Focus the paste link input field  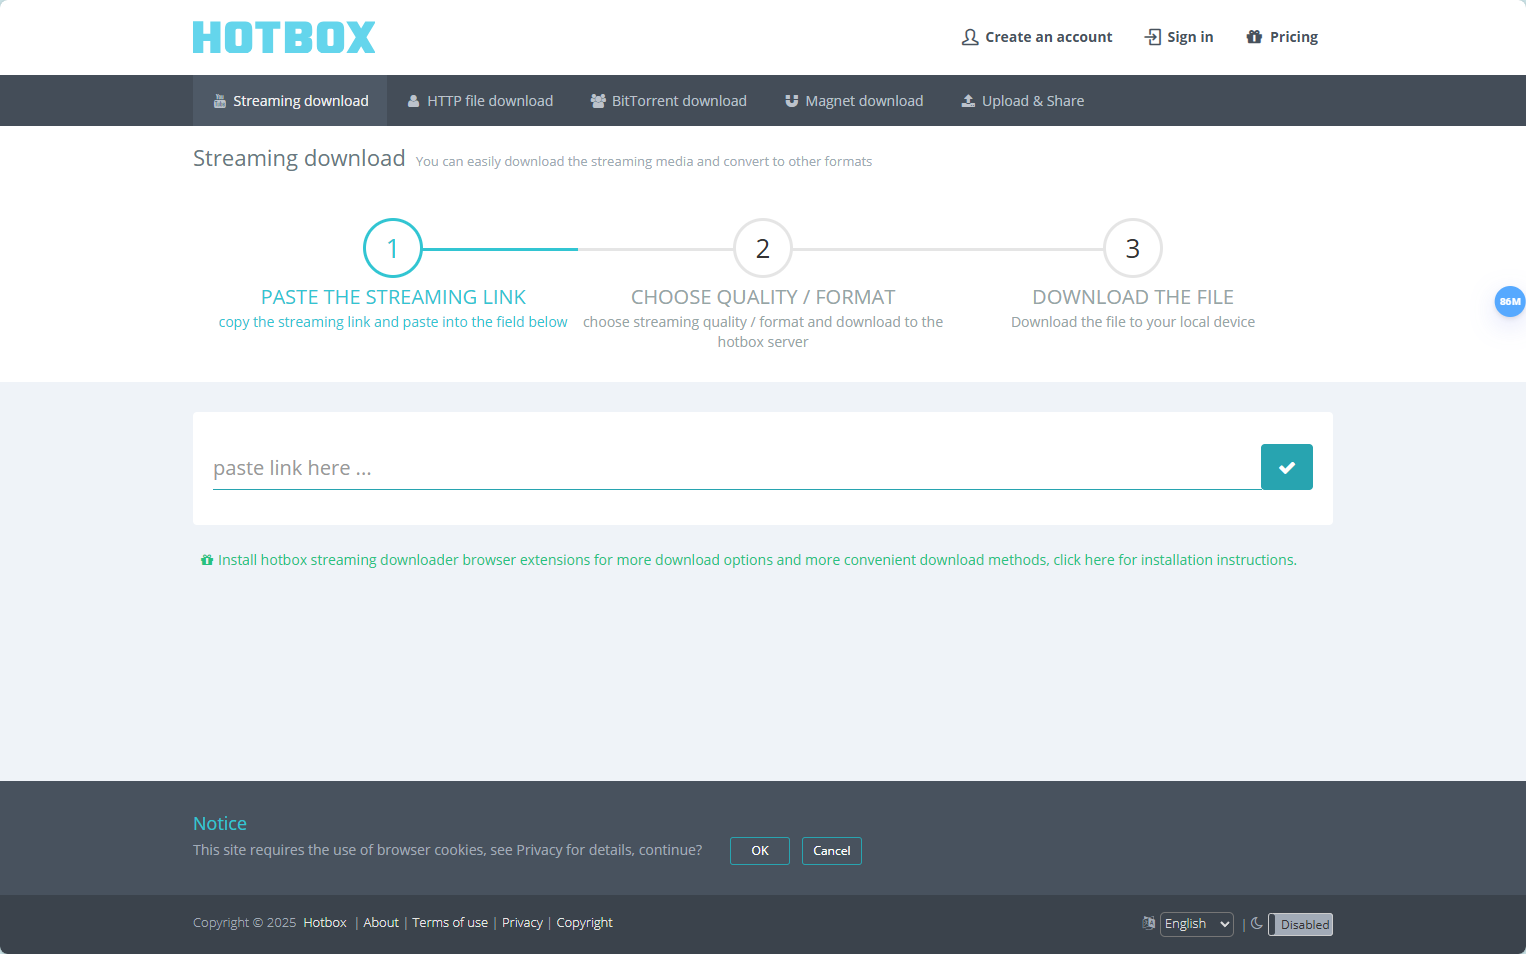(x=737, y=468)
